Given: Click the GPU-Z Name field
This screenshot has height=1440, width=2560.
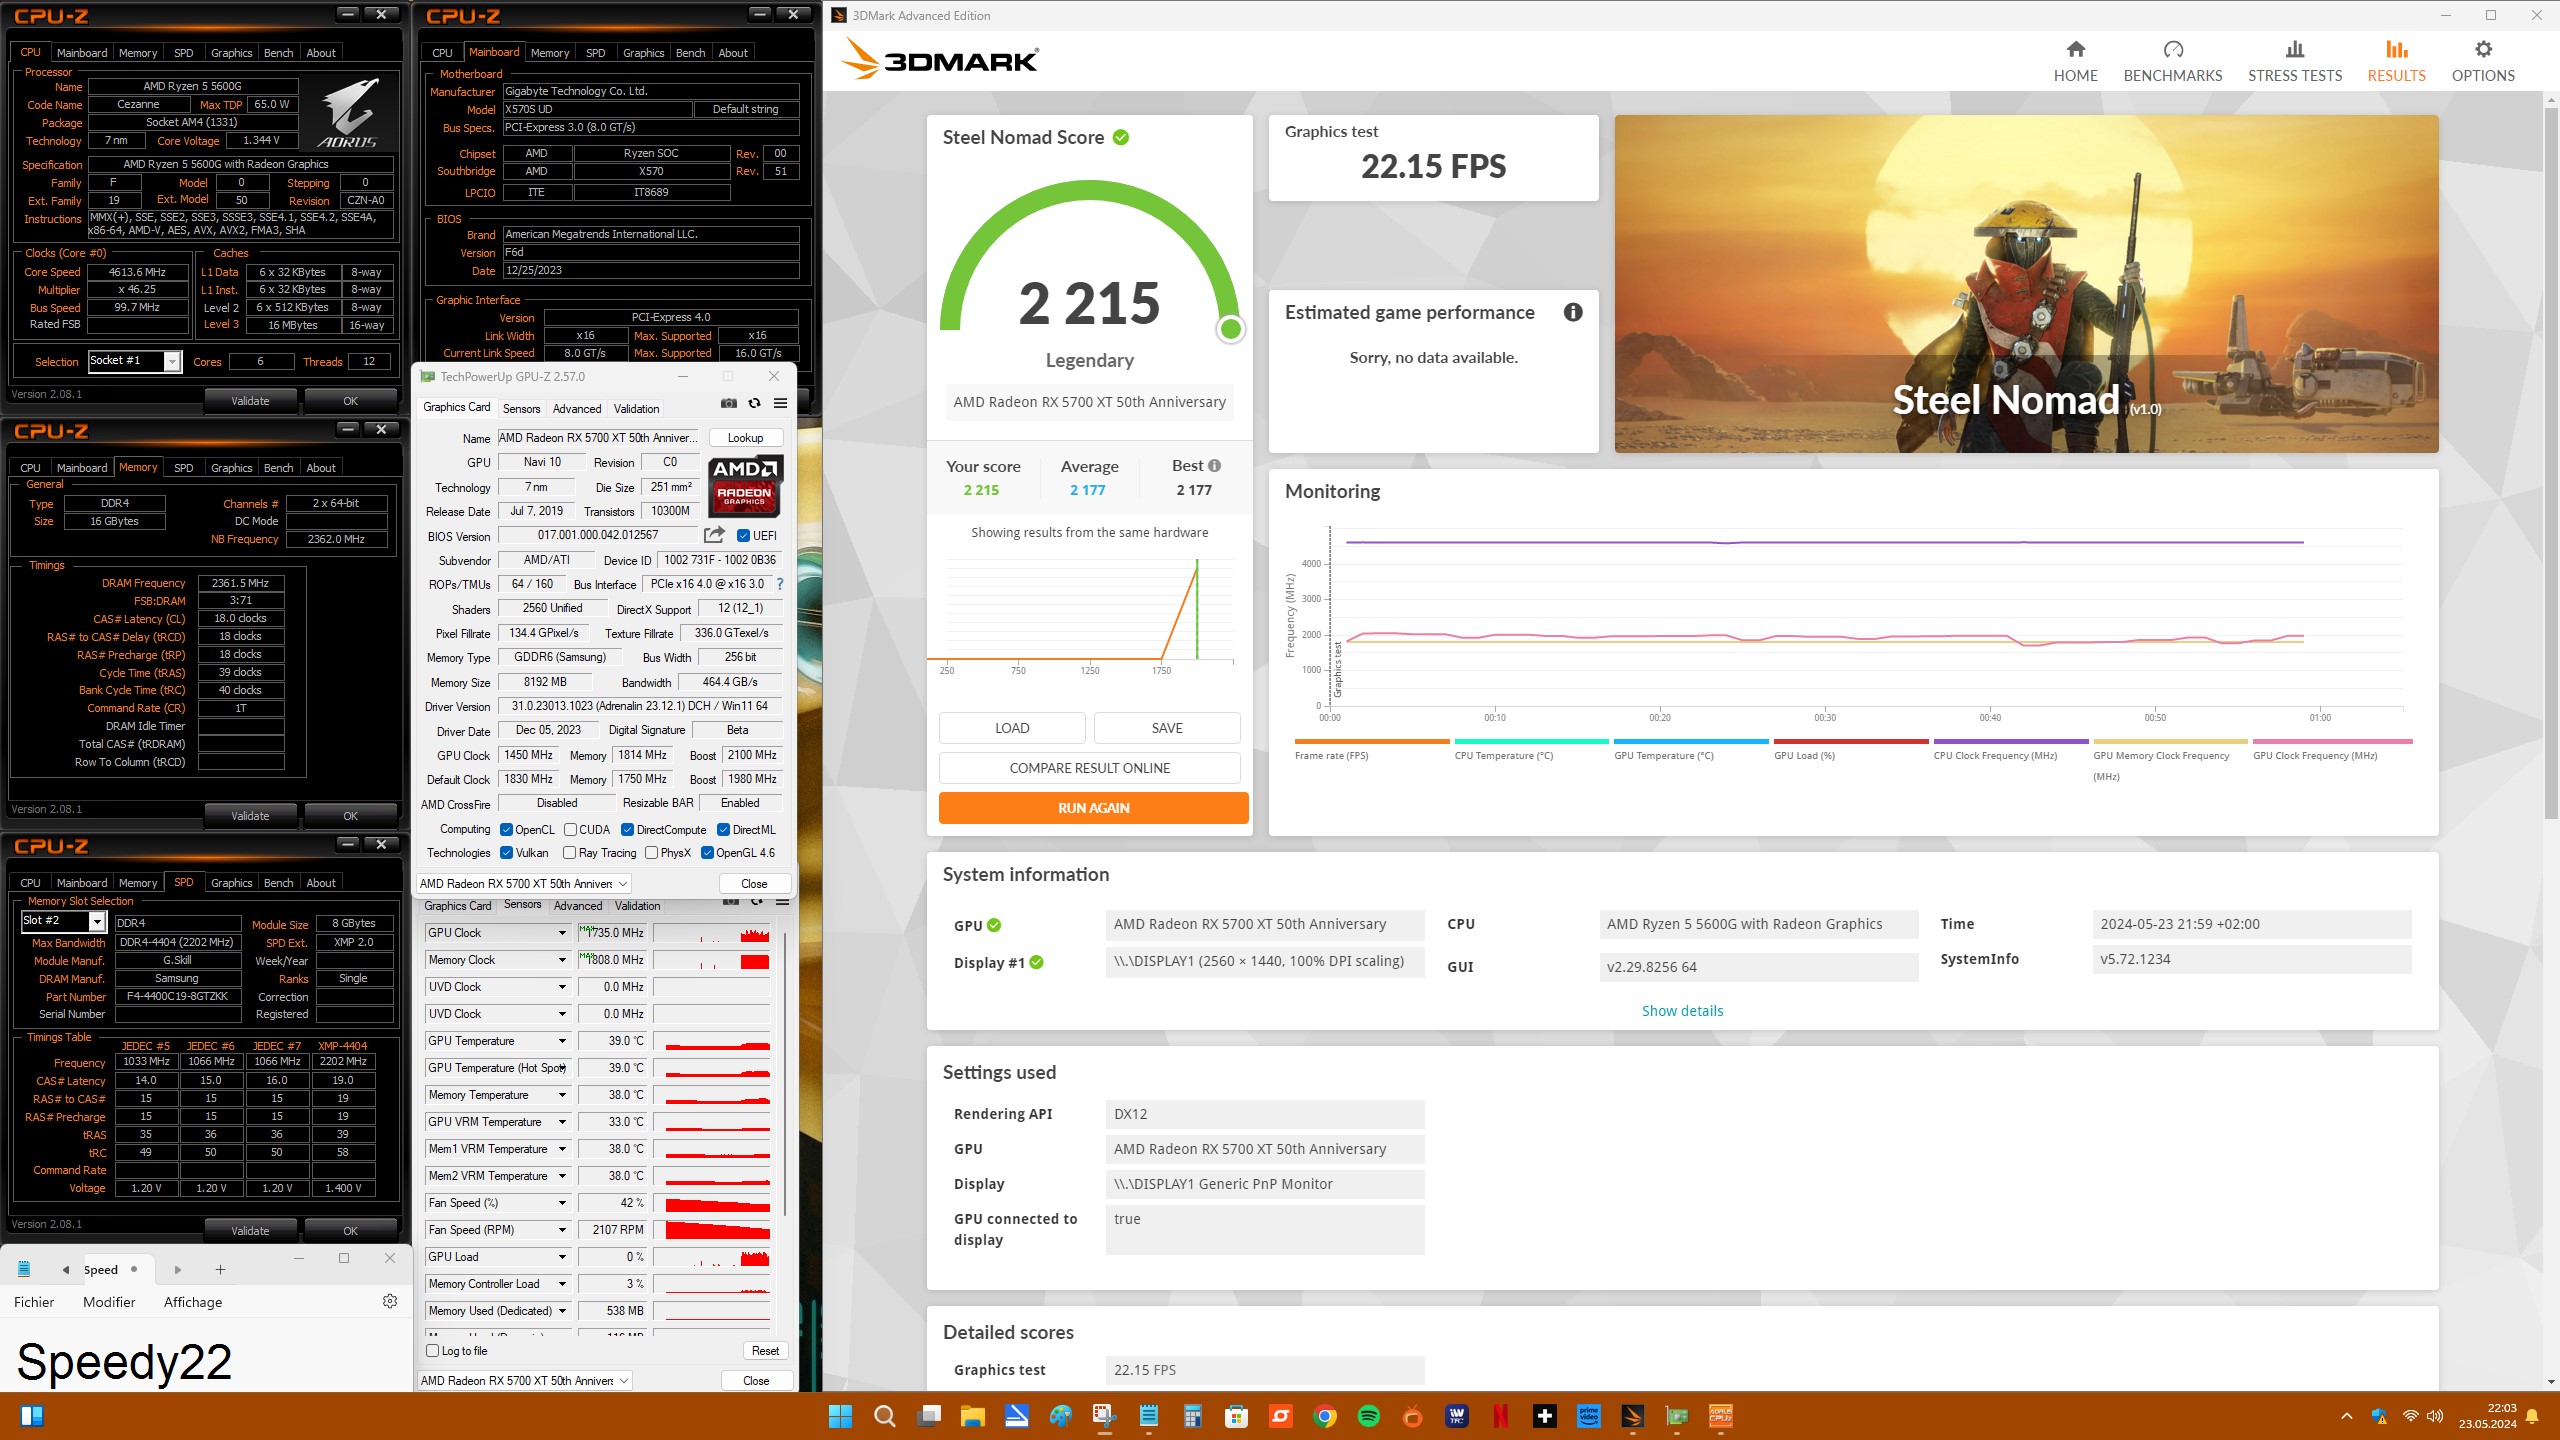Looking at the screenshot, I should tap(598, 438).
